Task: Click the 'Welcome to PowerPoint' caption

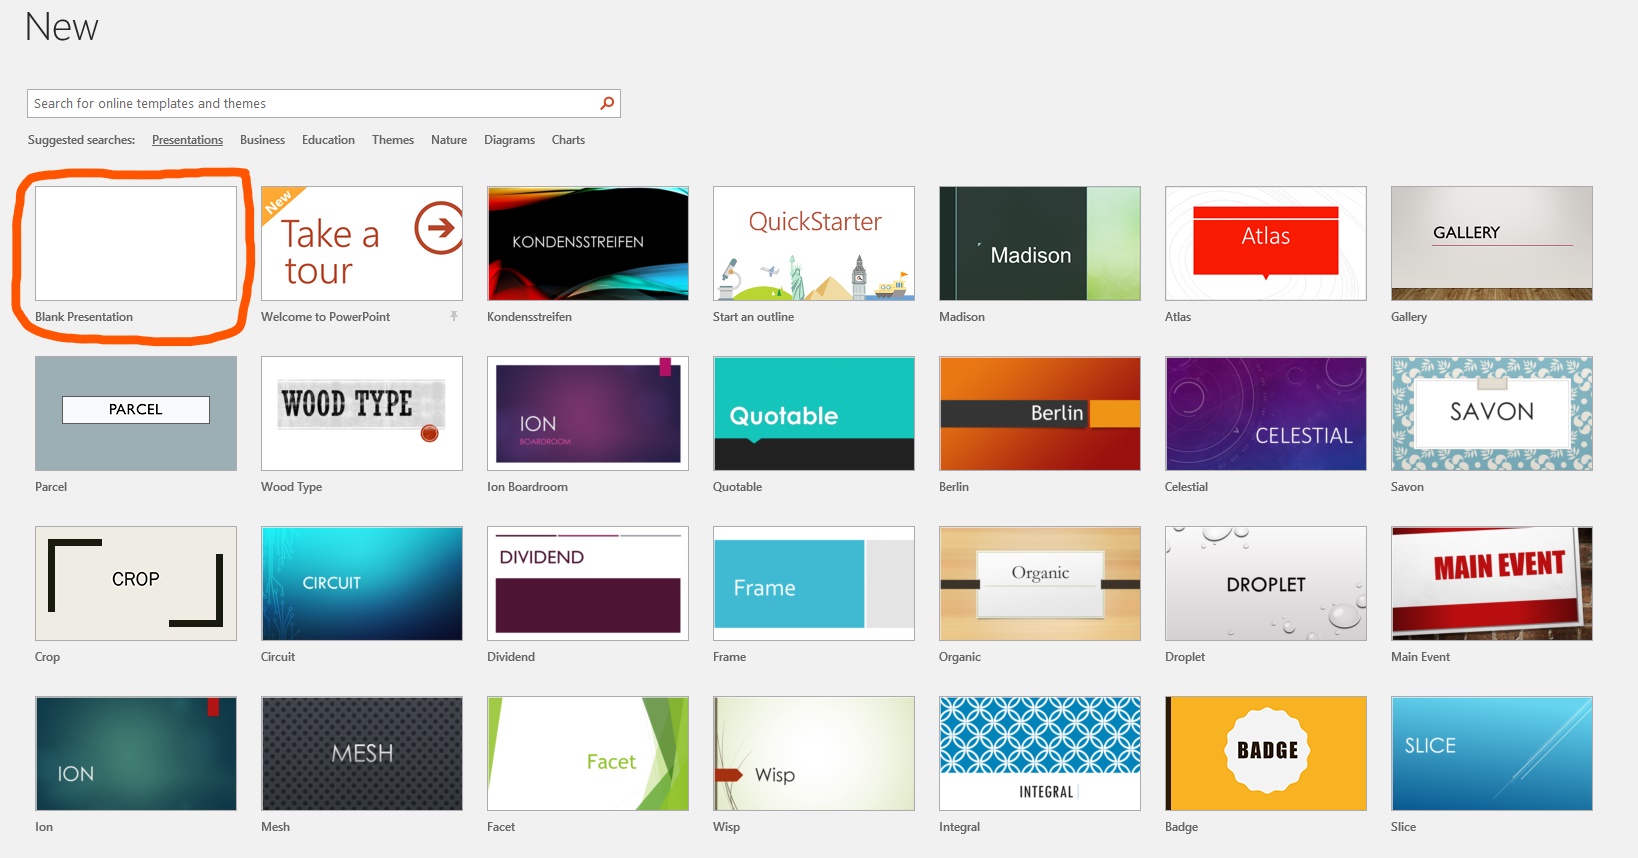Action: coord(325,317)
